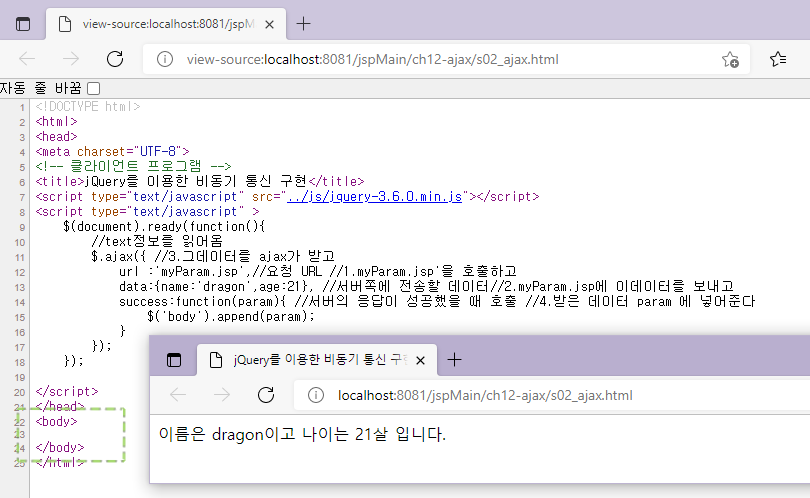
Task: Click the <!-- 클라이언트 프로그램 --> comment line
Action: click(x=133, y=166)
